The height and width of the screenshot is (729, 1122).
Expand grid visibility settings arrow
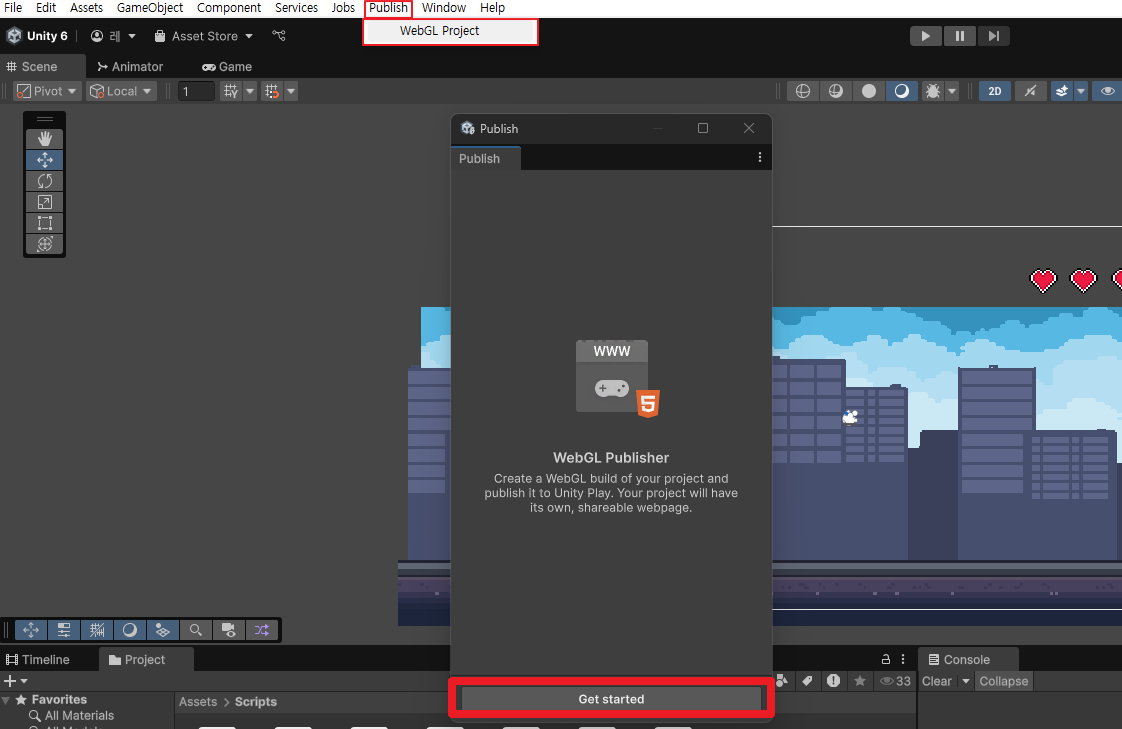tap(250, 91)
